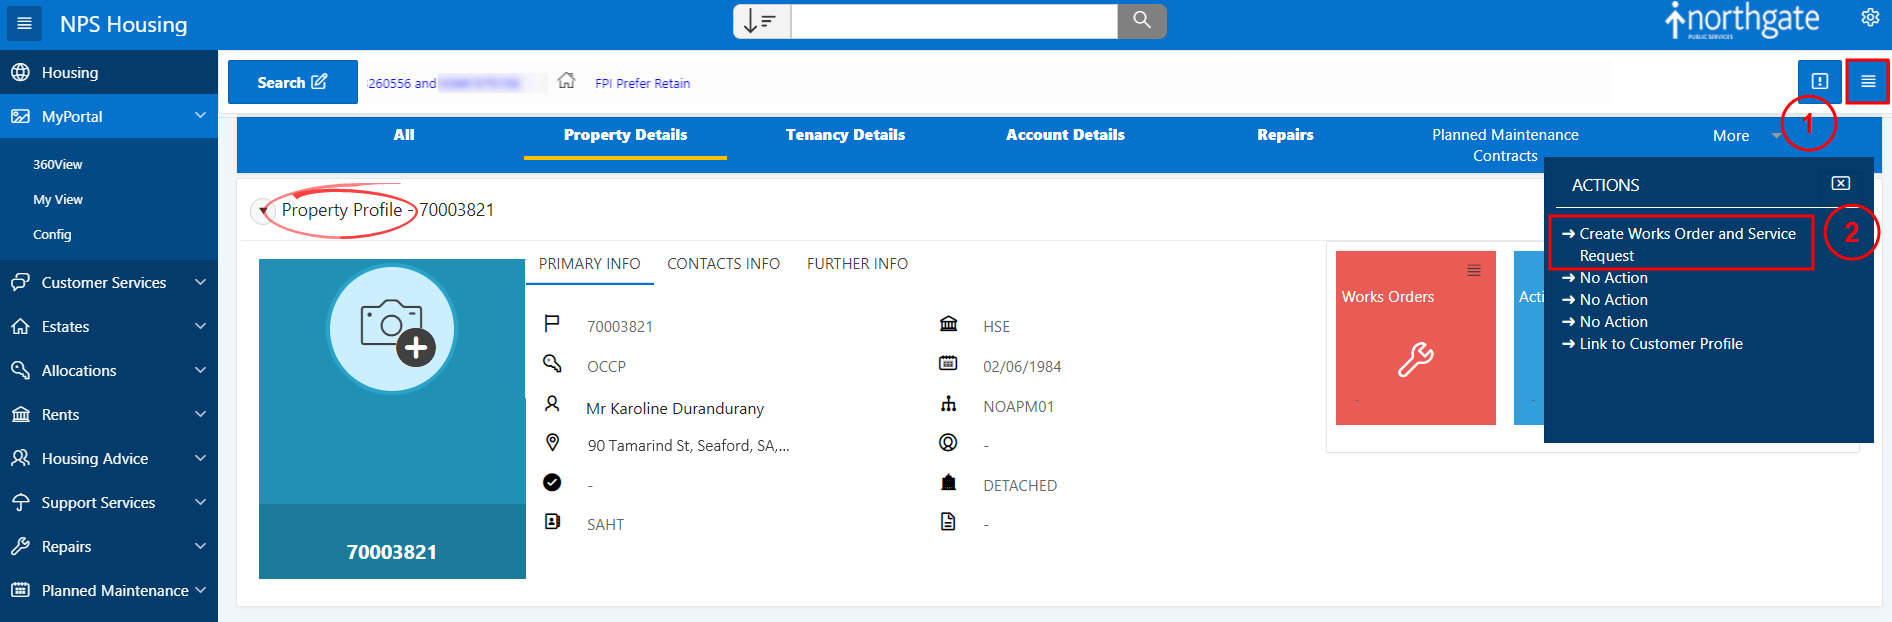The height and width of the screenshot is (622, 1892).
Task: Expand the Housing Advice menu
Action: pyautogui.click(x=200, y=458)
